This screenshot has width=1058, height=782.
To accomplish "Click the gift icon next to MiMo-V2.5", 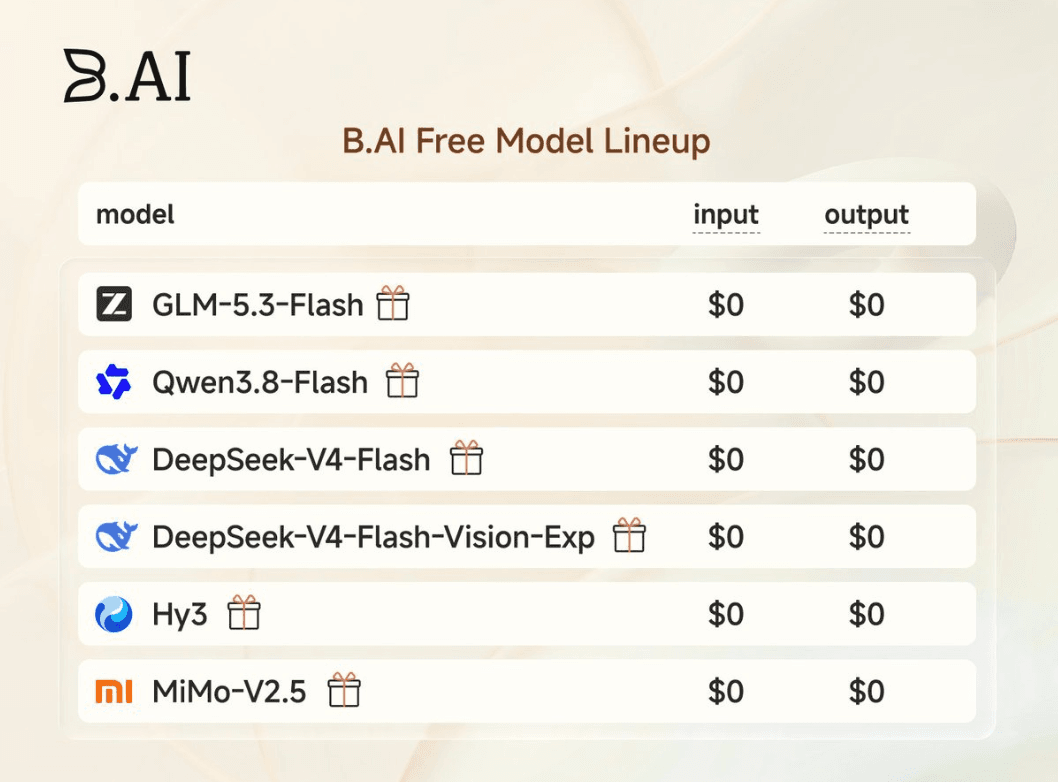I will pos(344,690).
